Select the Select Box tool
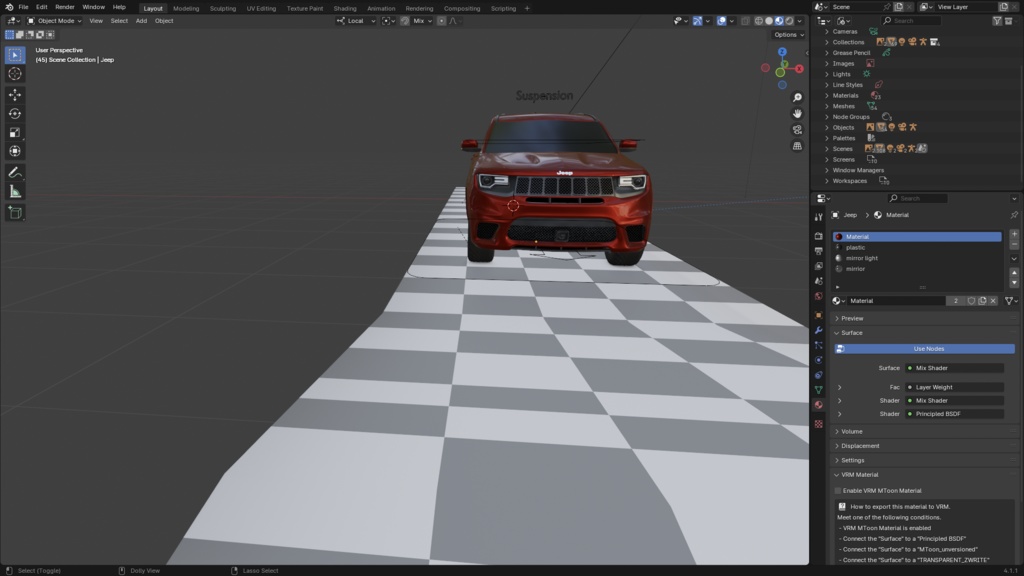The height and width of the screenshot is (576, 1024). pyautogui.click(x=15, y=56)
